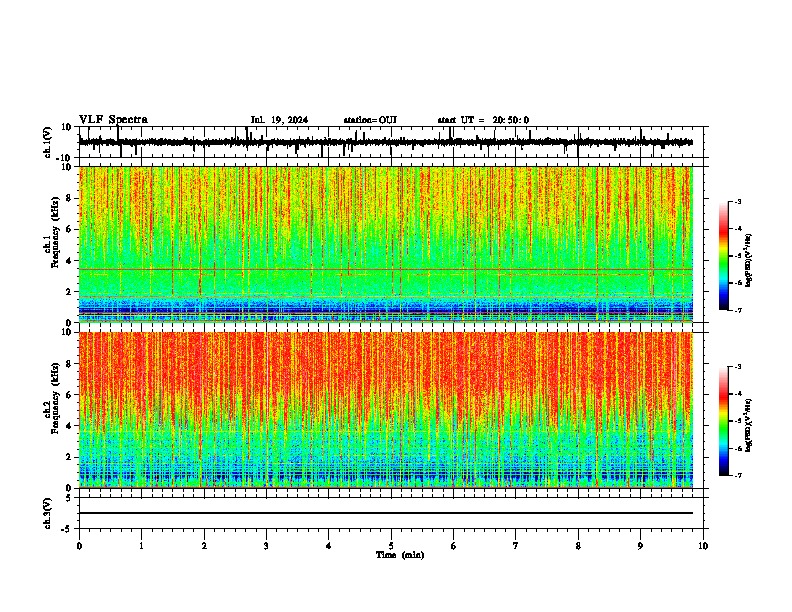Image resolution: width=792 pixels, height=612 pixels.
Task: Click the ch.2 color scale bar
Action: click(724, 421)
